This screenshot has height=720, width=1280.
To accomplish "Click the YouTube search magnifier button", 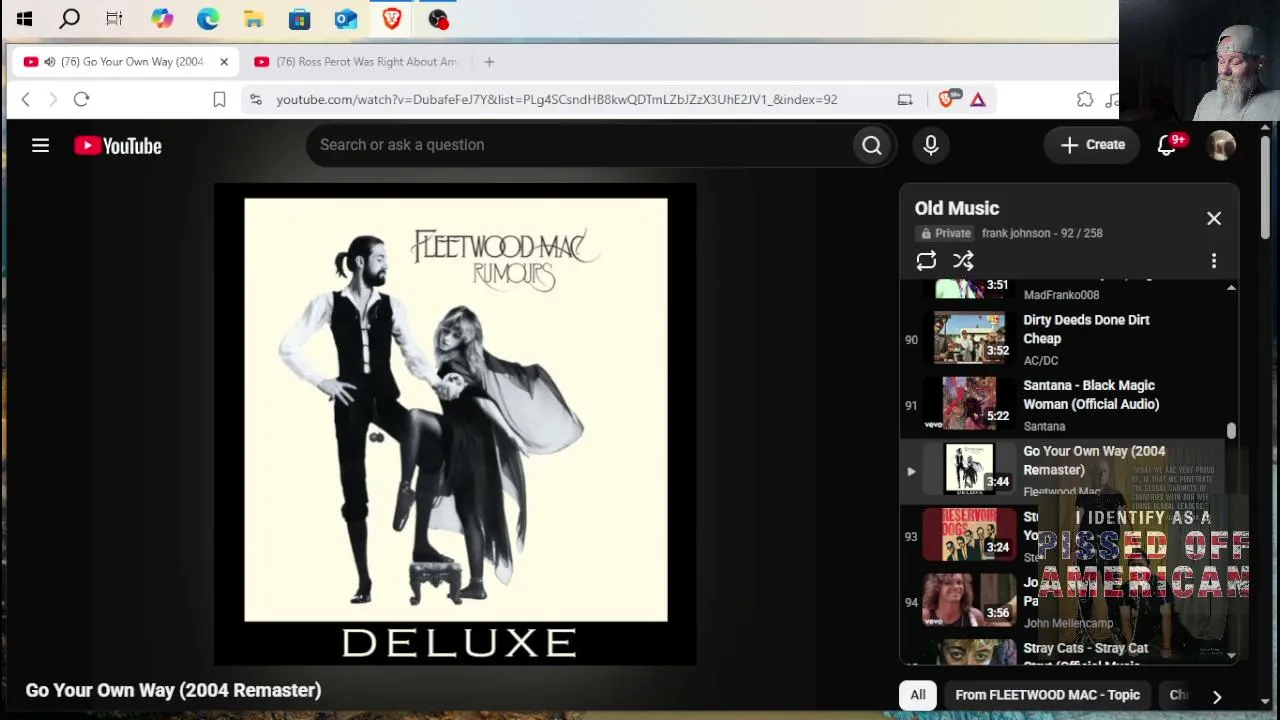I will point(872,146).
